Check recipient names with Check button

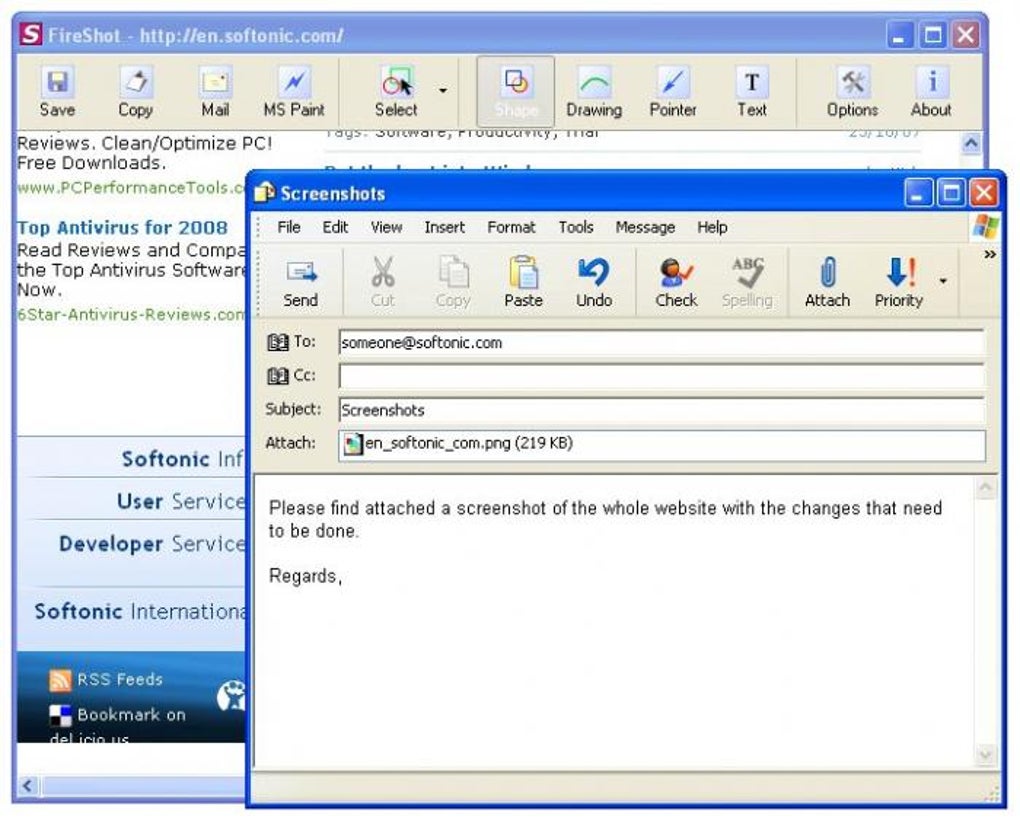pos(676,283)
